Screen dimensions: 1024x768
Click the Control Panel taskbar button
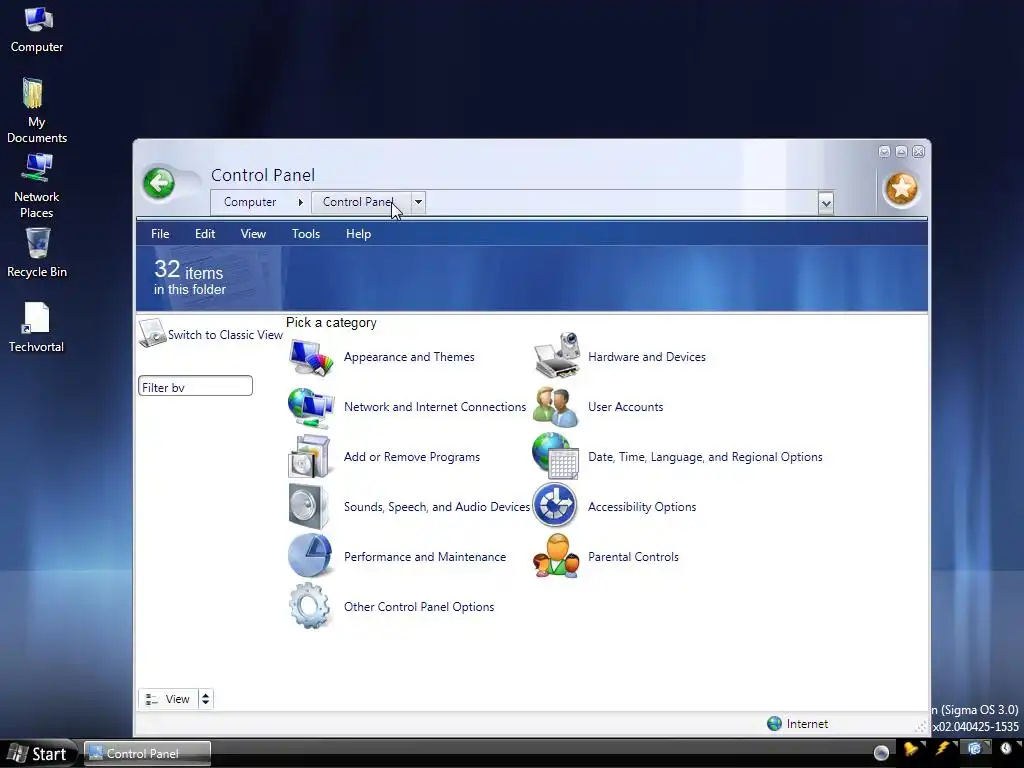point(148,753)
